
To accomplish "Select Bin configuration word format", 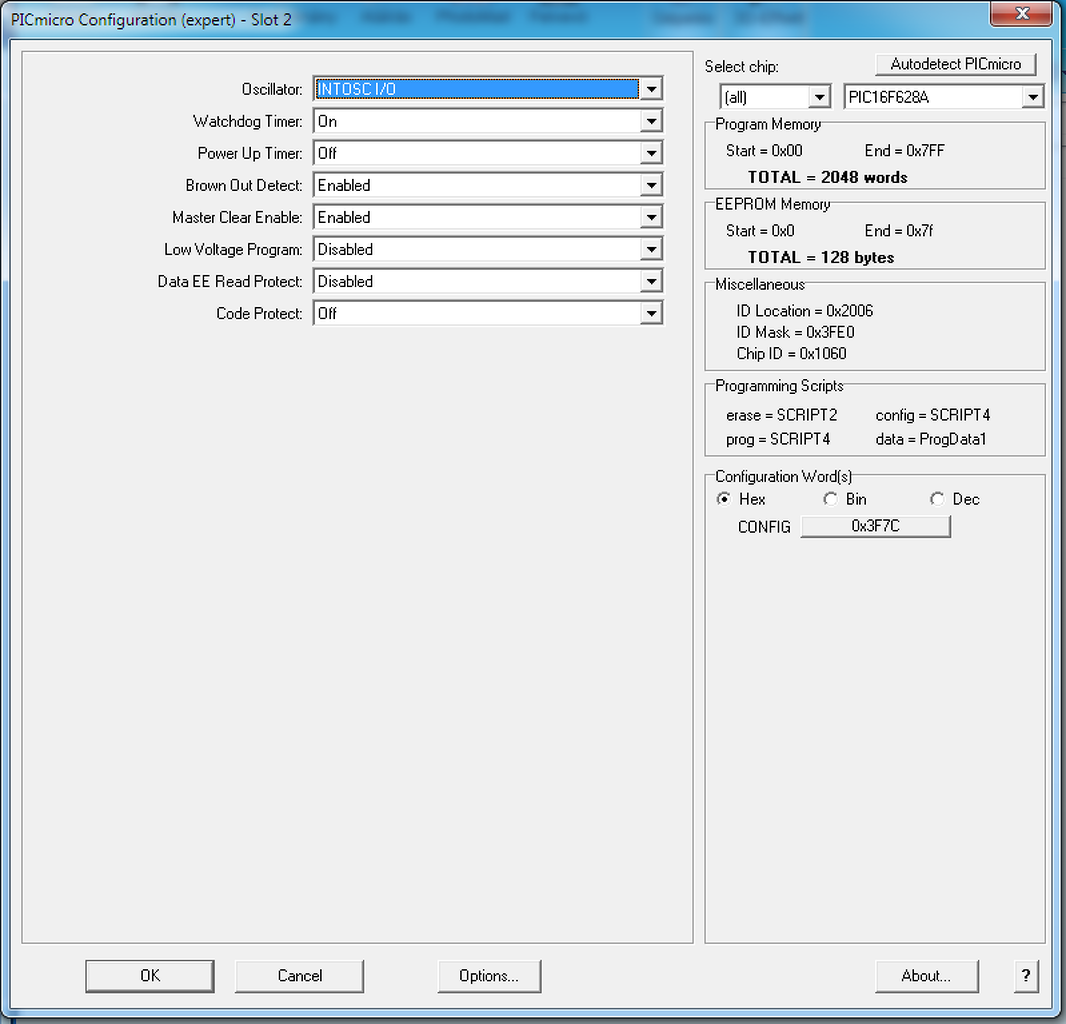I will click(x=845, y=499).
